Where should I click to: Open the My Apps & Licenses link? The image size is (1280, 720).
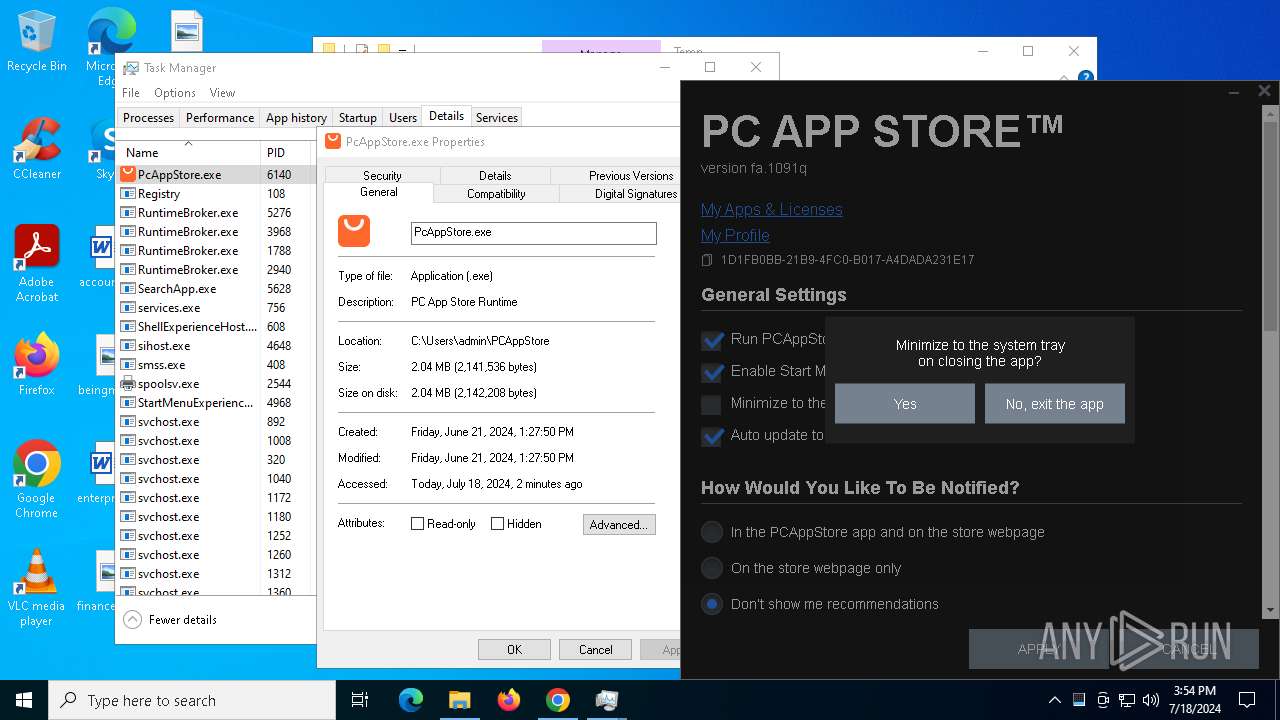pos(771,209)
